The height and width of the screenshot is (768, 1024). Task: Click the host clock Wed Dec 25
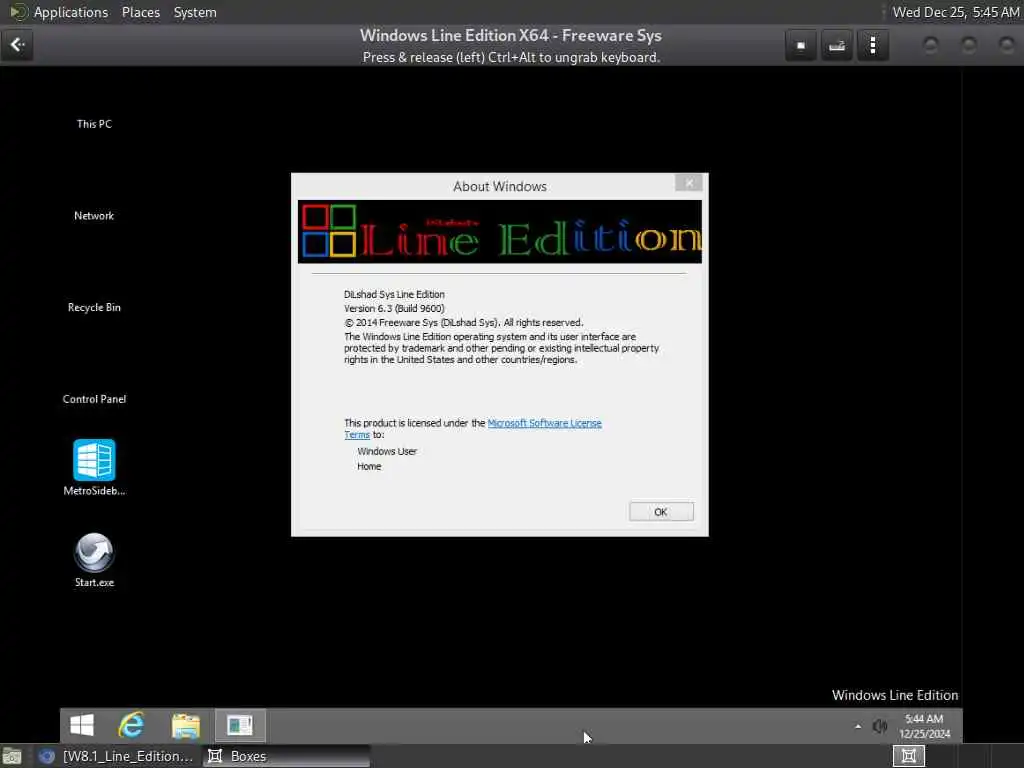956,12
